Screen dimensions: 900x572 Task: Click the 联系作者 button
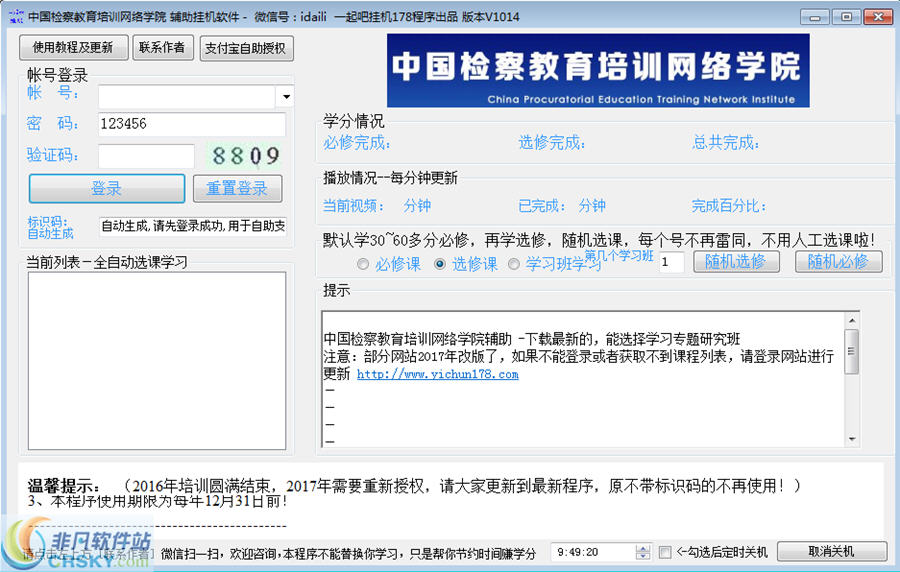(x=163, y=48)
